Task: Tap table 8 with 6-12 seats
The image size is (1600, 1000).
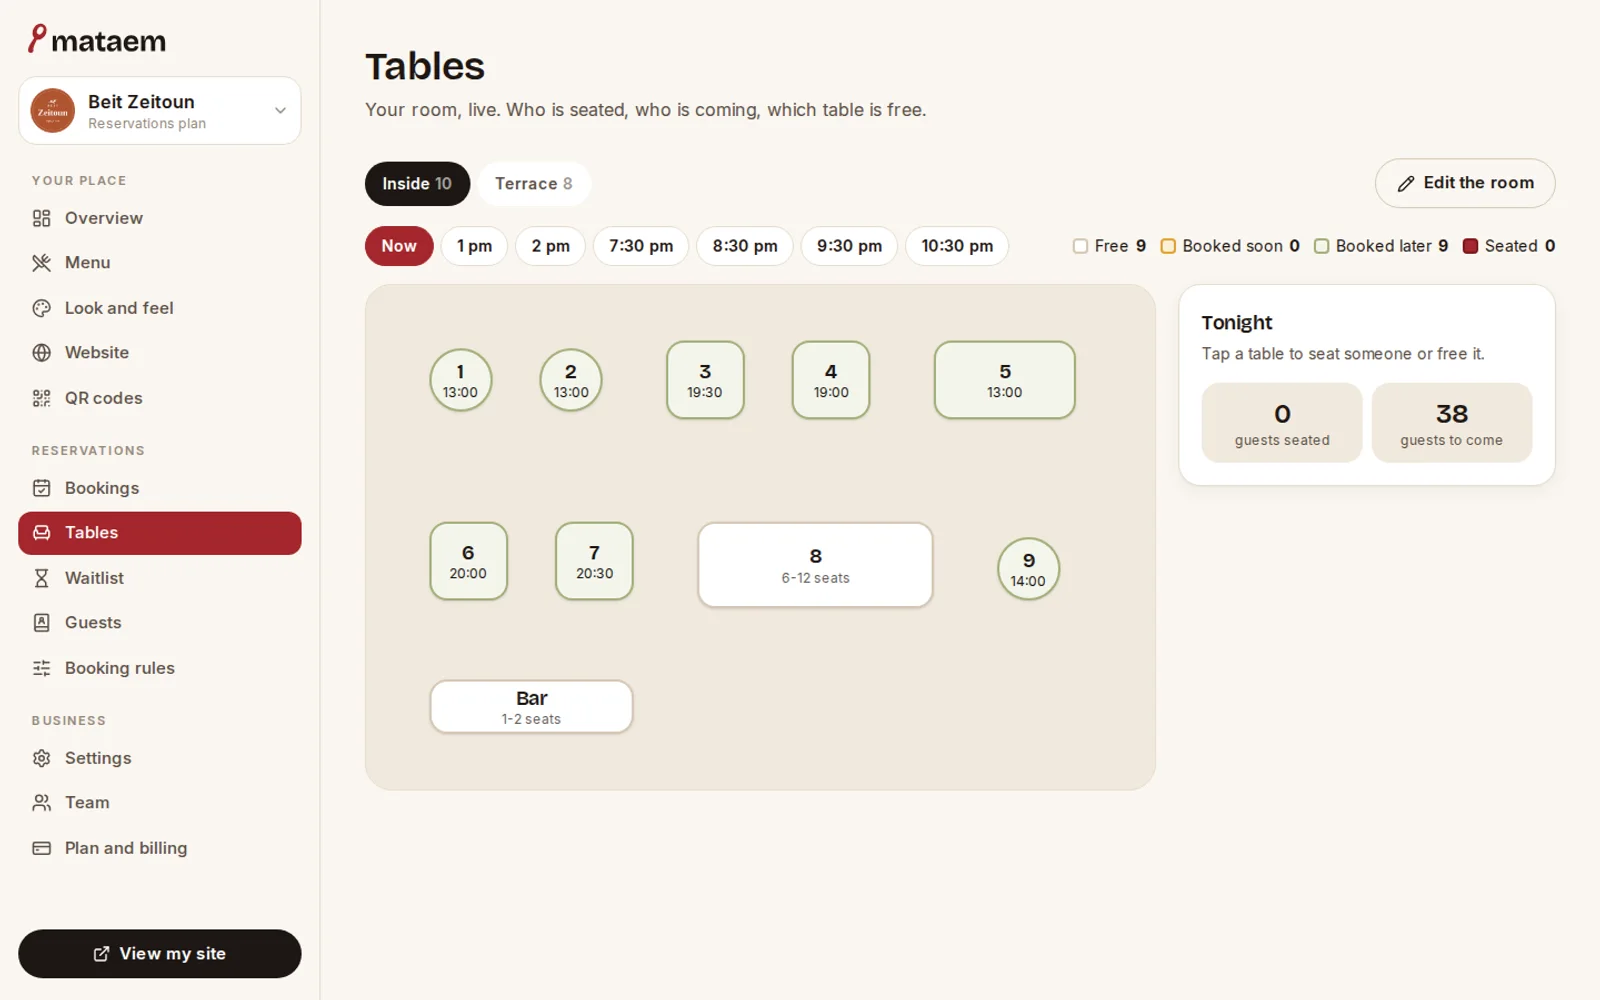Action: (x=816, y=565)
